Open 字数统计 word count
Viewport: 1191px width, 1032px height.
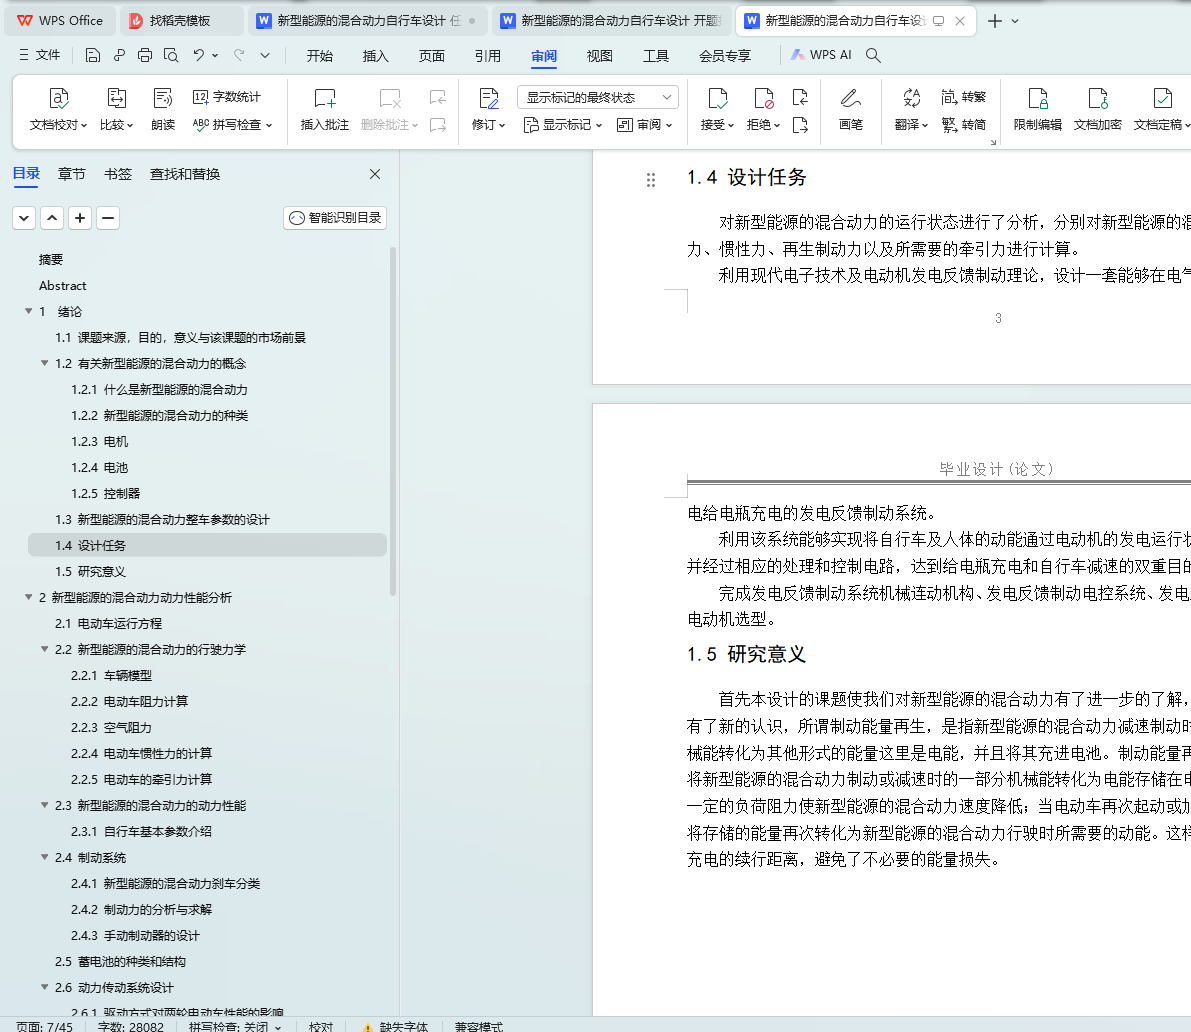point(226,97)
